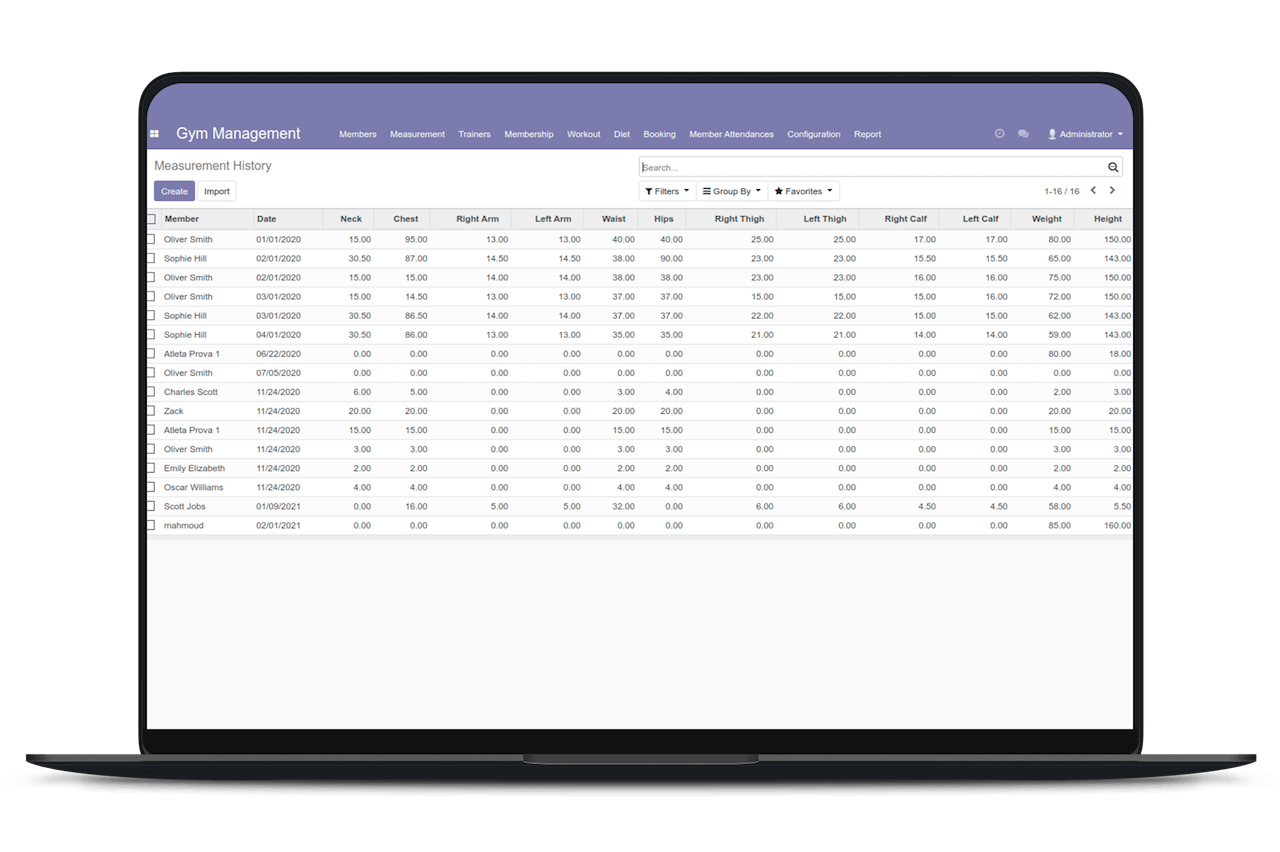Open the Members menu
Viewport: 1280px width, 852px height.
358,134
